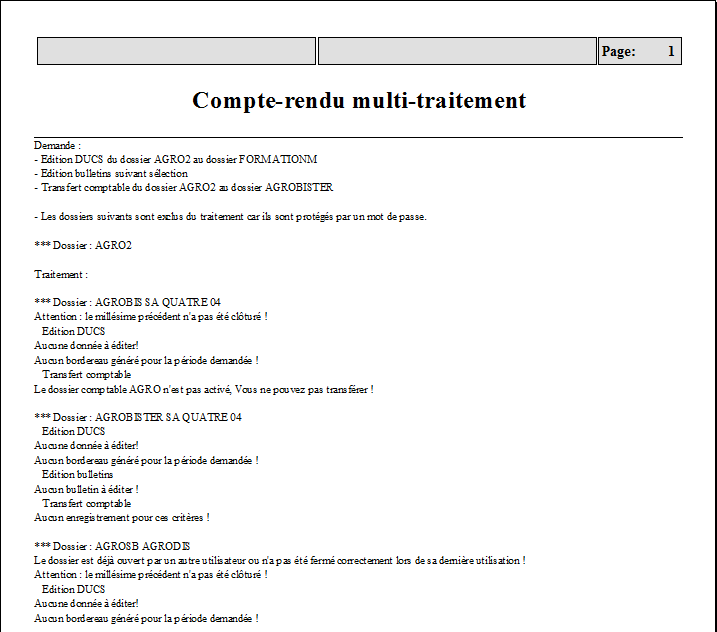The width and height of the screenshot is (717, 632).
Task: Click 'Aucun bulletin à éditer !' line
Action: point(86,489)
